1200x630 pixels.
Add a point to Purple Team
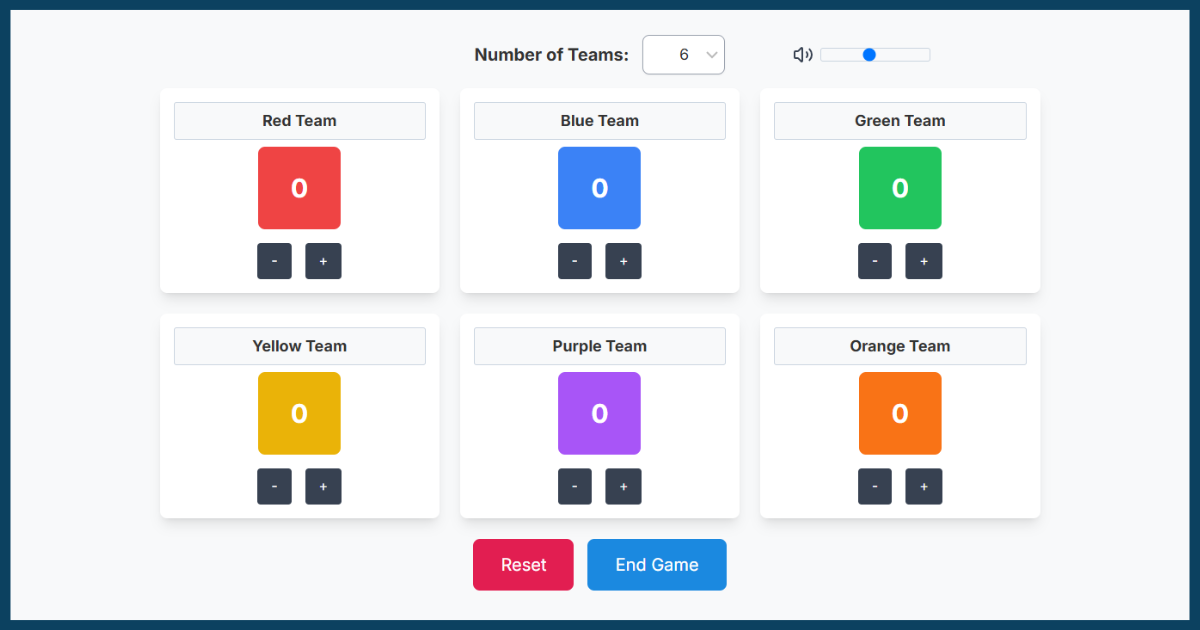click(x=623, y=487)
